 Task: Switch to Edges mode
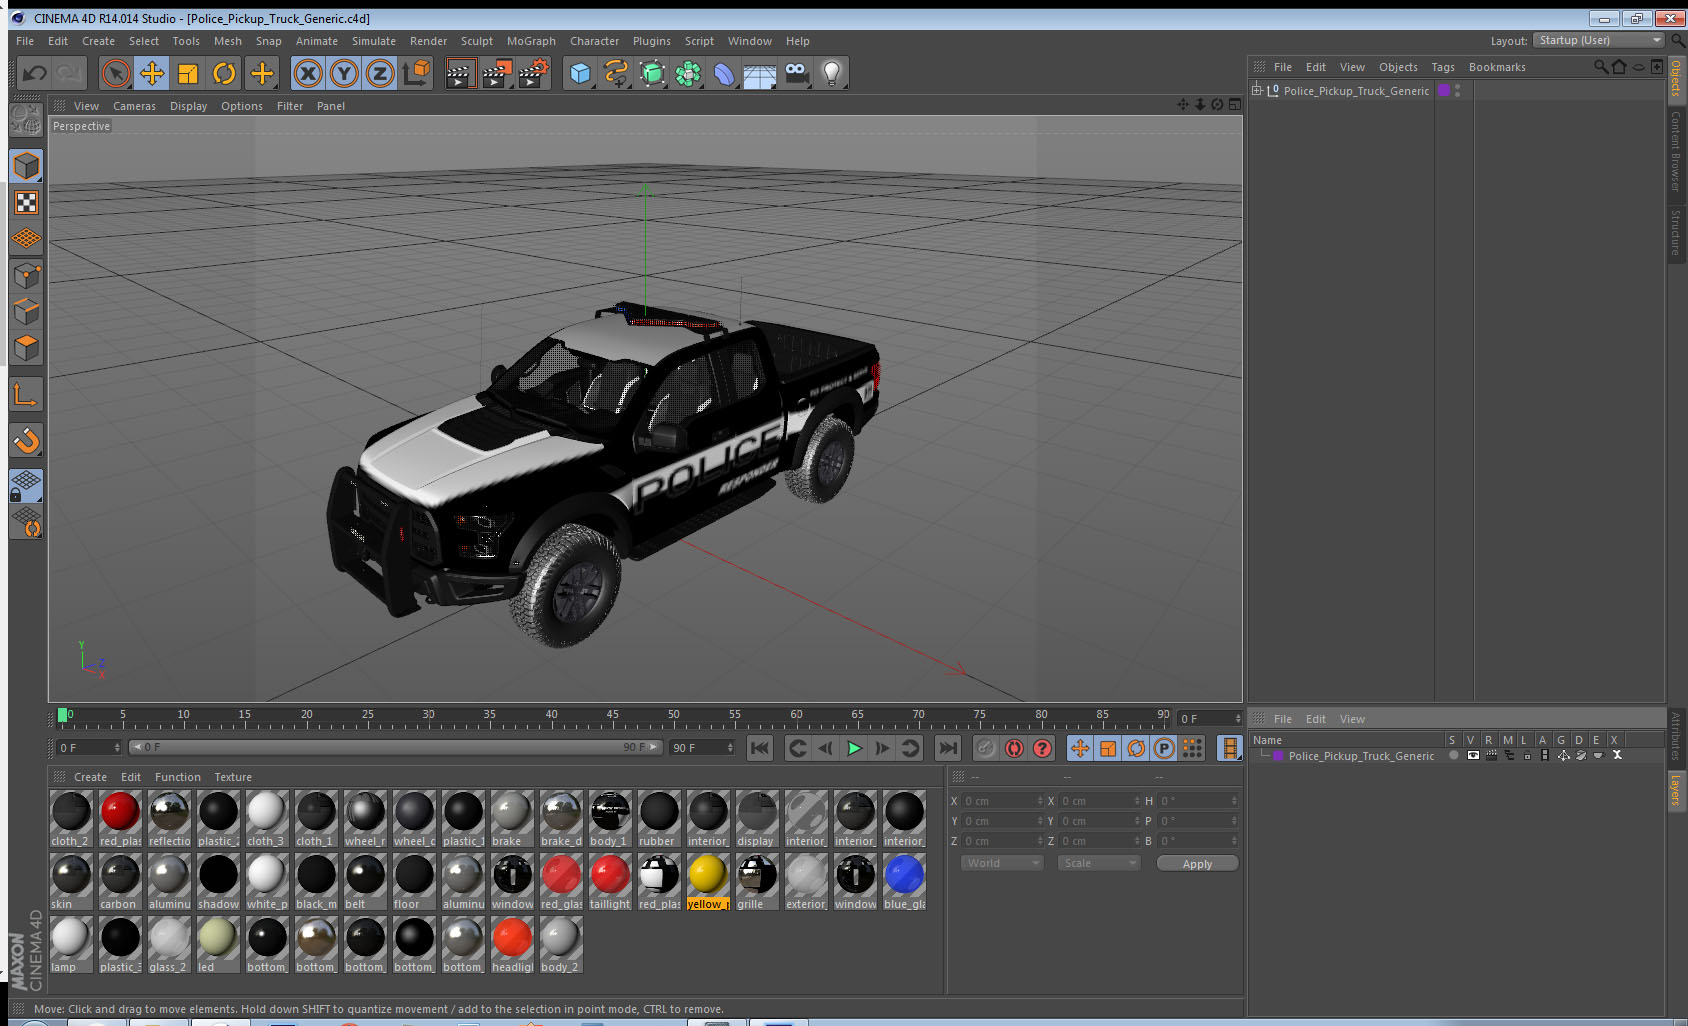[x=26, y=312]
